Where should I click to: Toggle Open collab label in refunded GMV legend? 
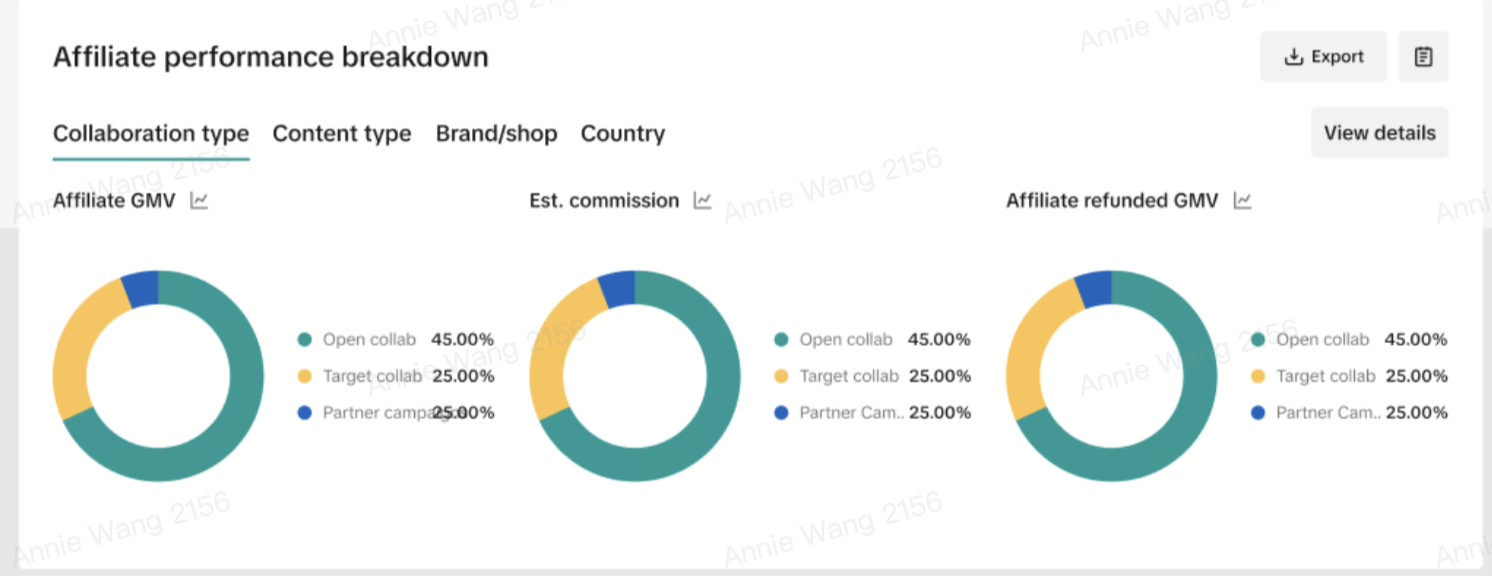(1322, 340)
